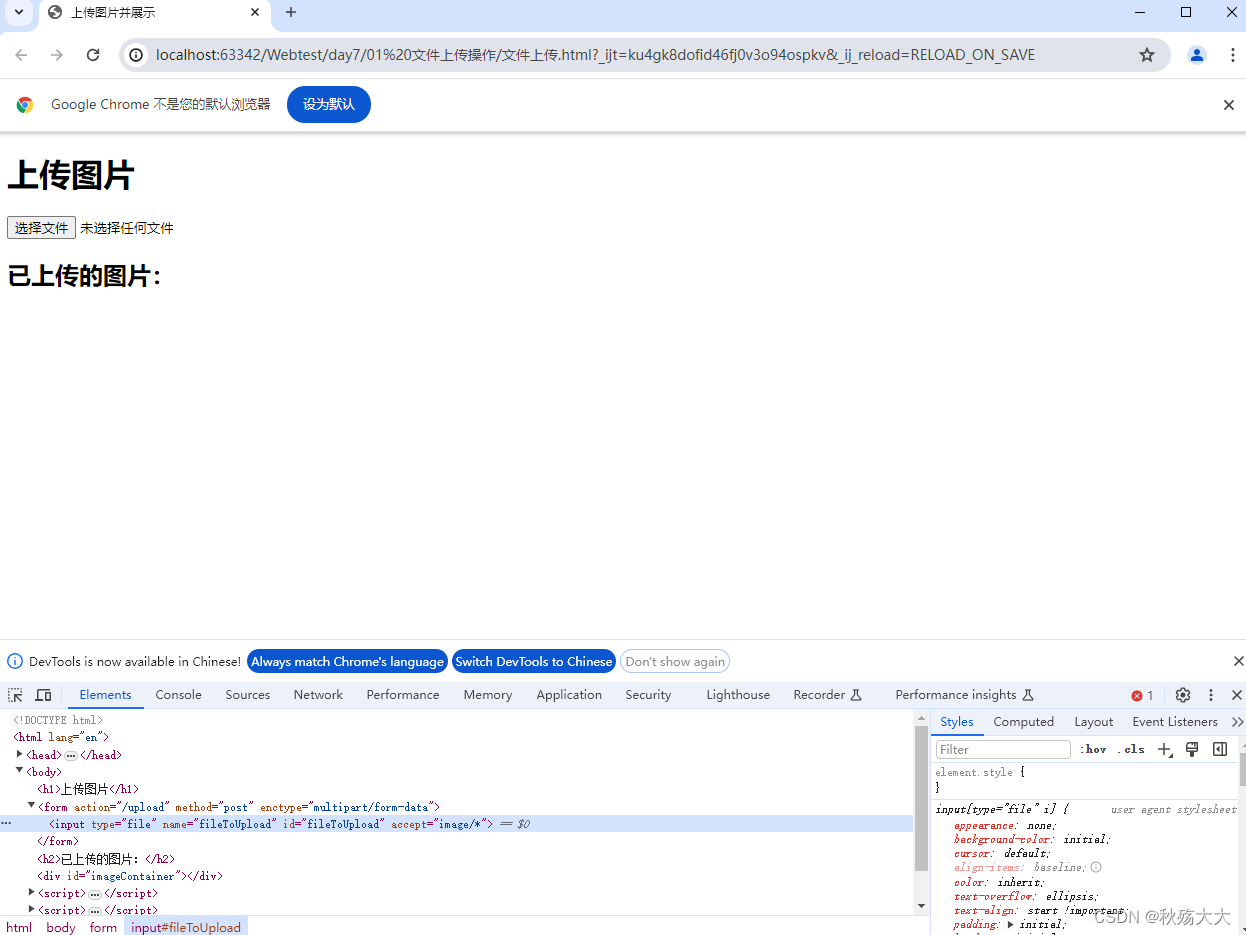Collapse the form element node
Image resolution: width=1246 pixels, height=935 pixels.
pos(31,806)
